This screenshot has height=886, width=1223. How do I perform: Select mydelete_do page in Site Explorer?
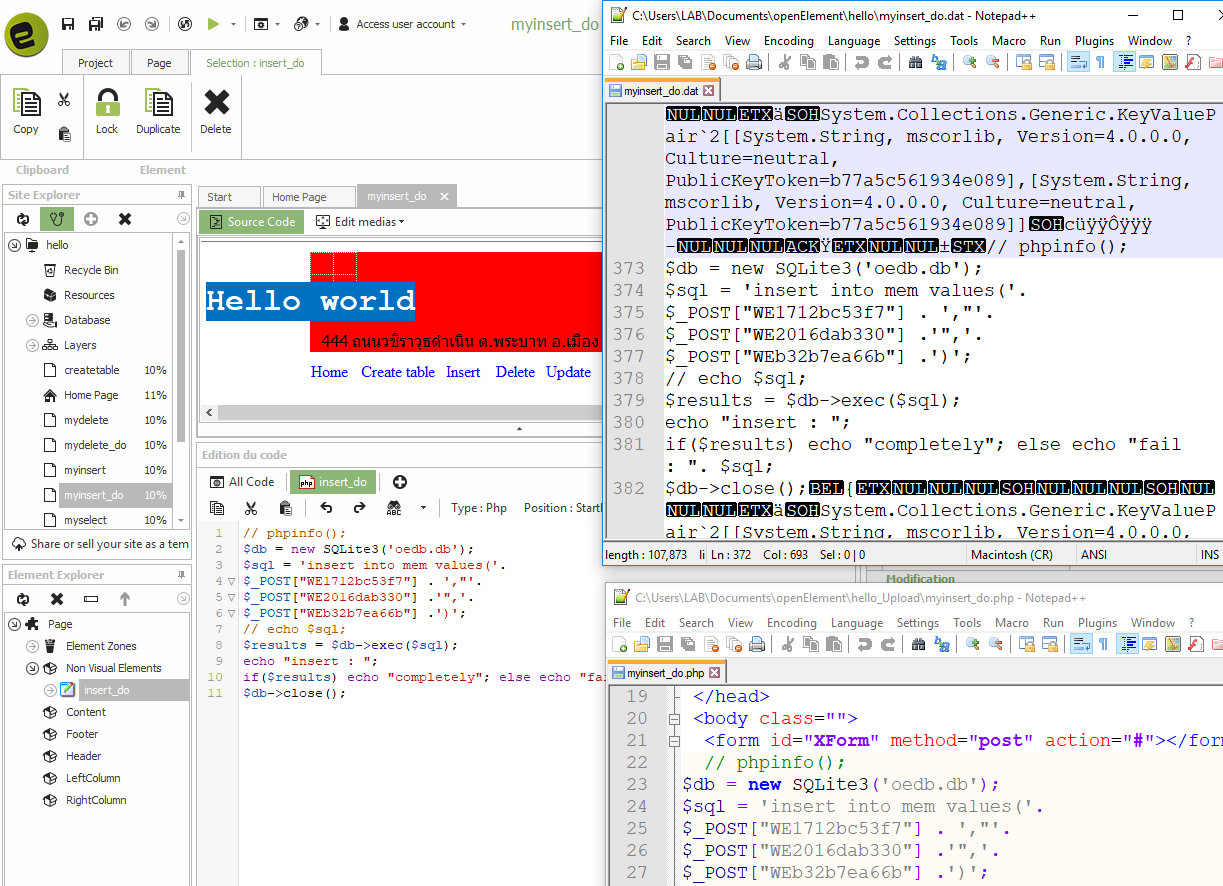click(x=95, y=445)
